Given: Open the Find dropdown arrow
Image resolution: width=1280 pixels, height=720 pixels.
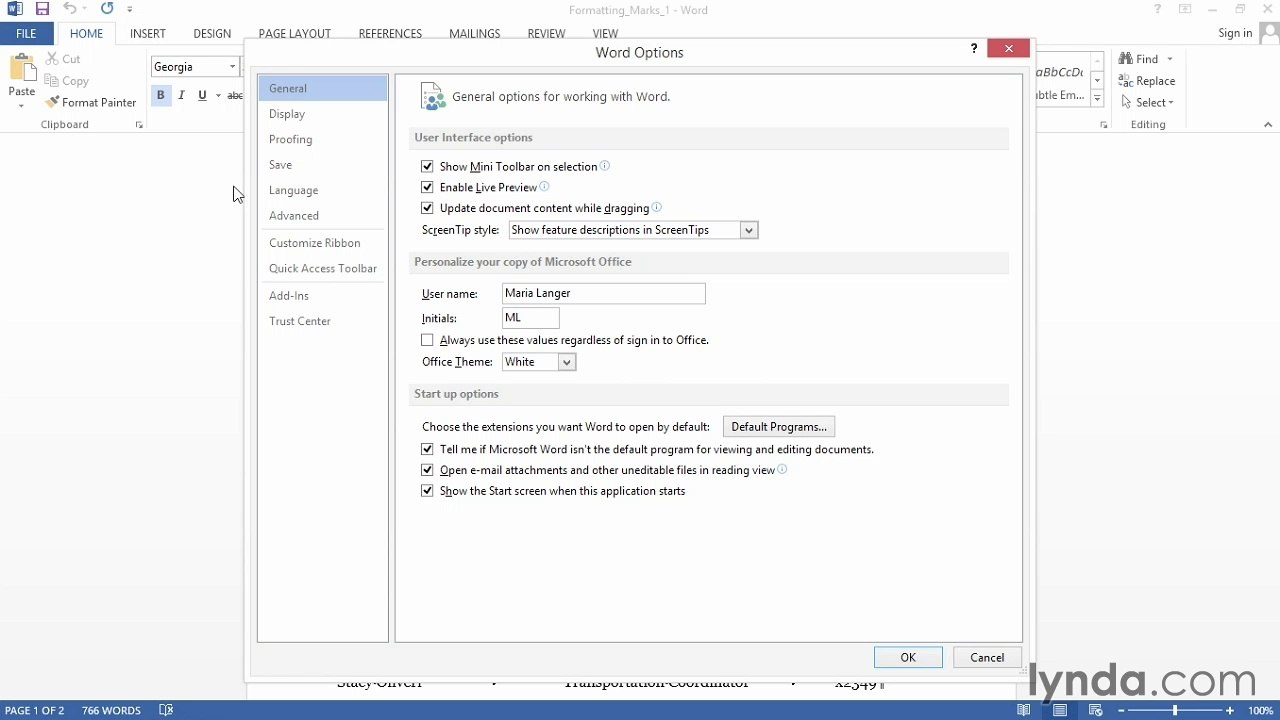Looking at the screenshot, I should coord(1169,59).
